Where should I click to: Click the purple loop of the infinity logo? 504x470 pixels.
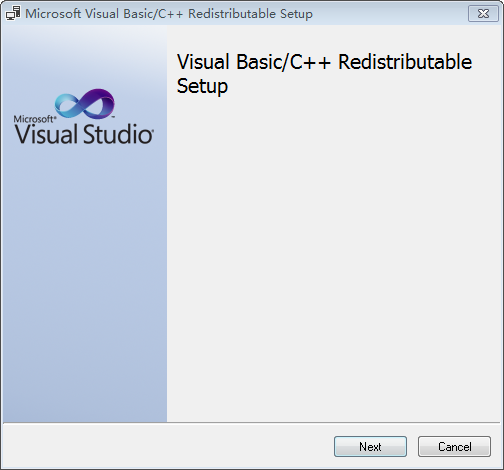98,102
